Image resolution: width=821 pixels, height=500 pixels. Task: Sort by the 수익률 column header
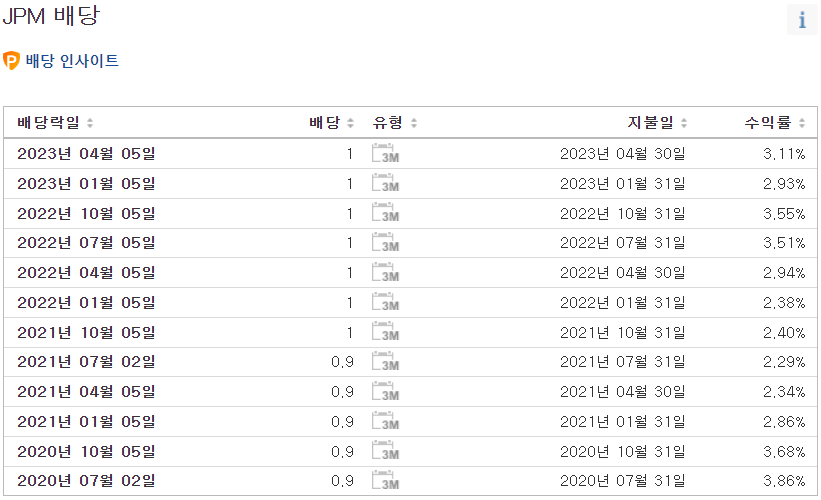(x=774, y=123)
